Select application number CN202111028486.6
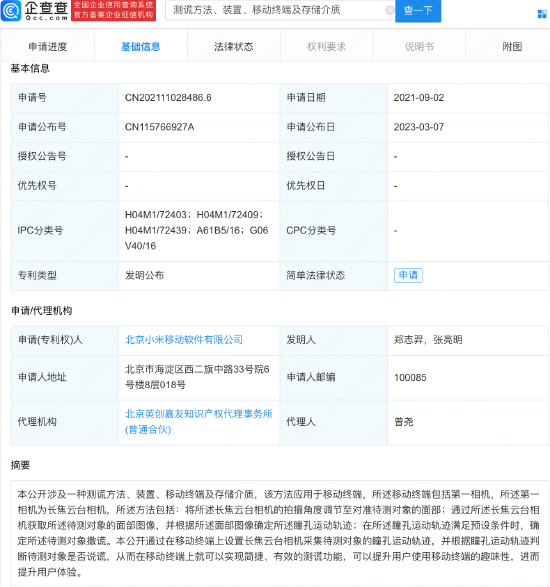The height and width of the screenshot is (587, 550). [168, 98]
